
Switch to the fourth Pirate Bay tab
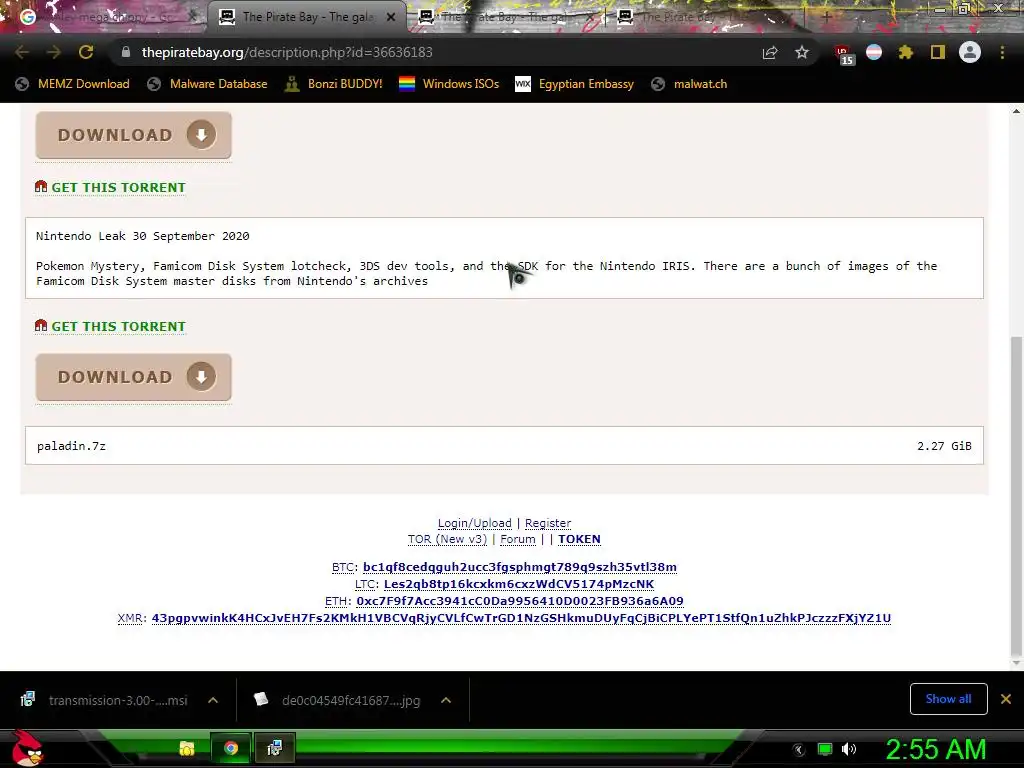705,17
